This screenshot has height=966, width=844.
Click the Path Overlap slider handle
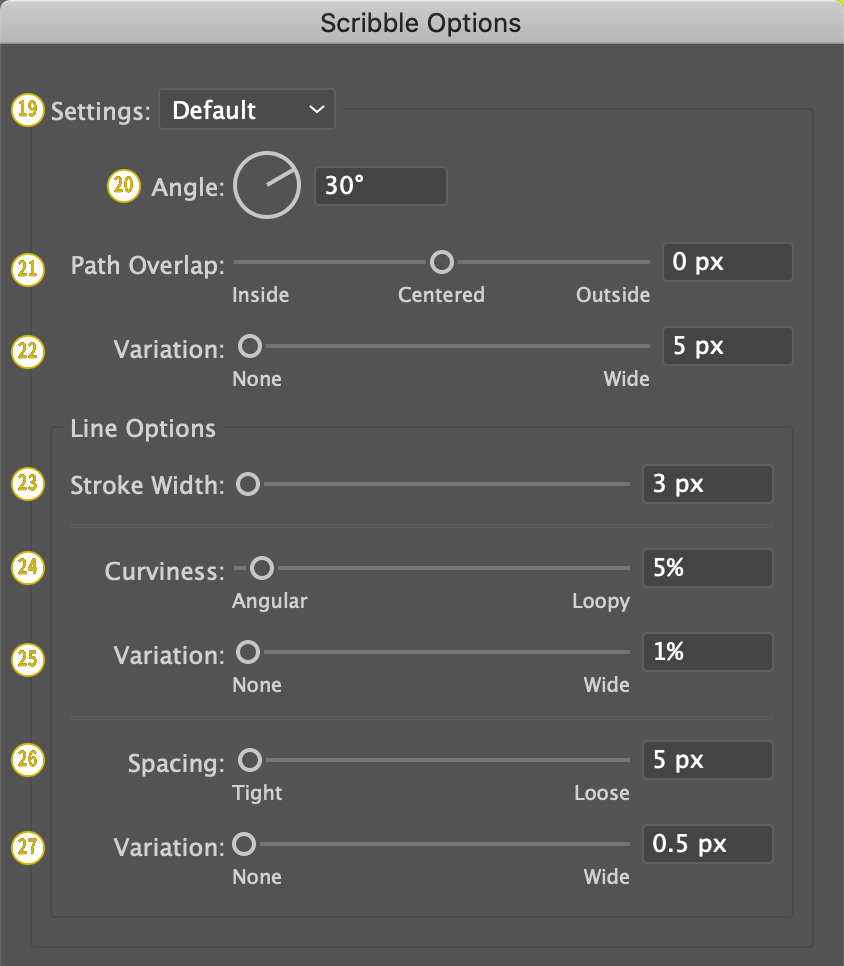pos(441,262)
